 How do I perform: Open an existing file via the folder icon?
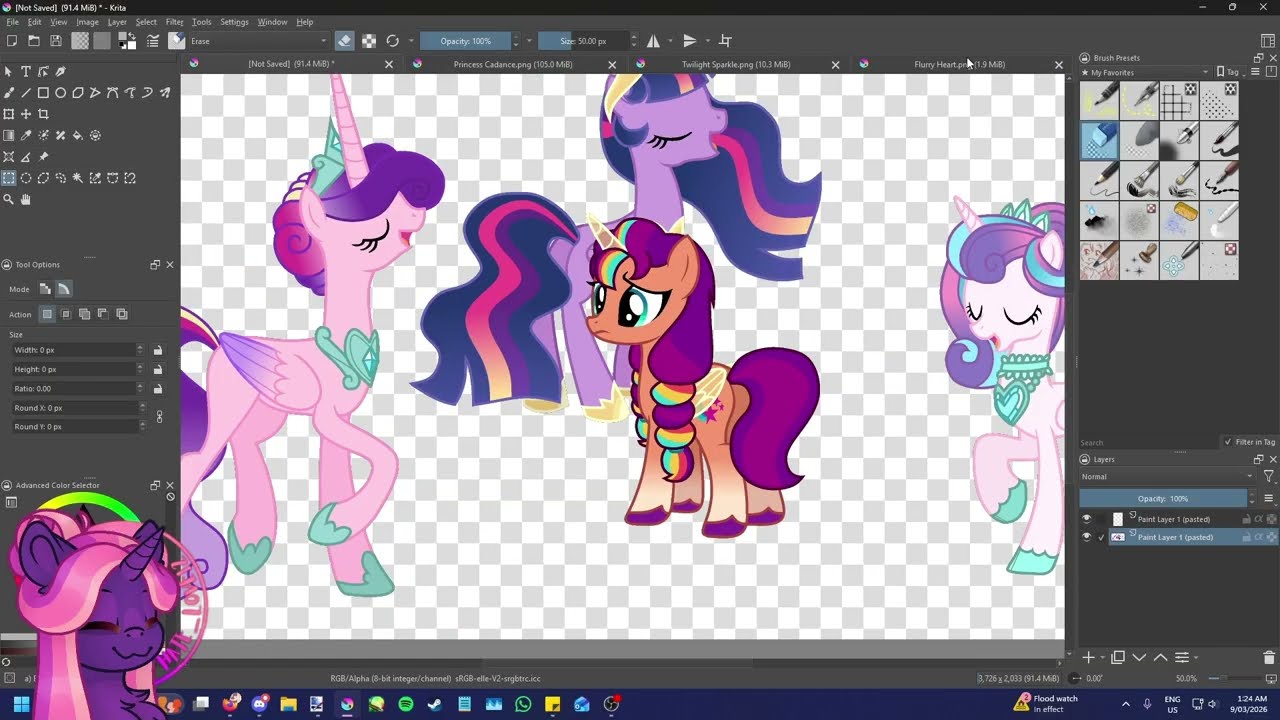coord(34,41)
